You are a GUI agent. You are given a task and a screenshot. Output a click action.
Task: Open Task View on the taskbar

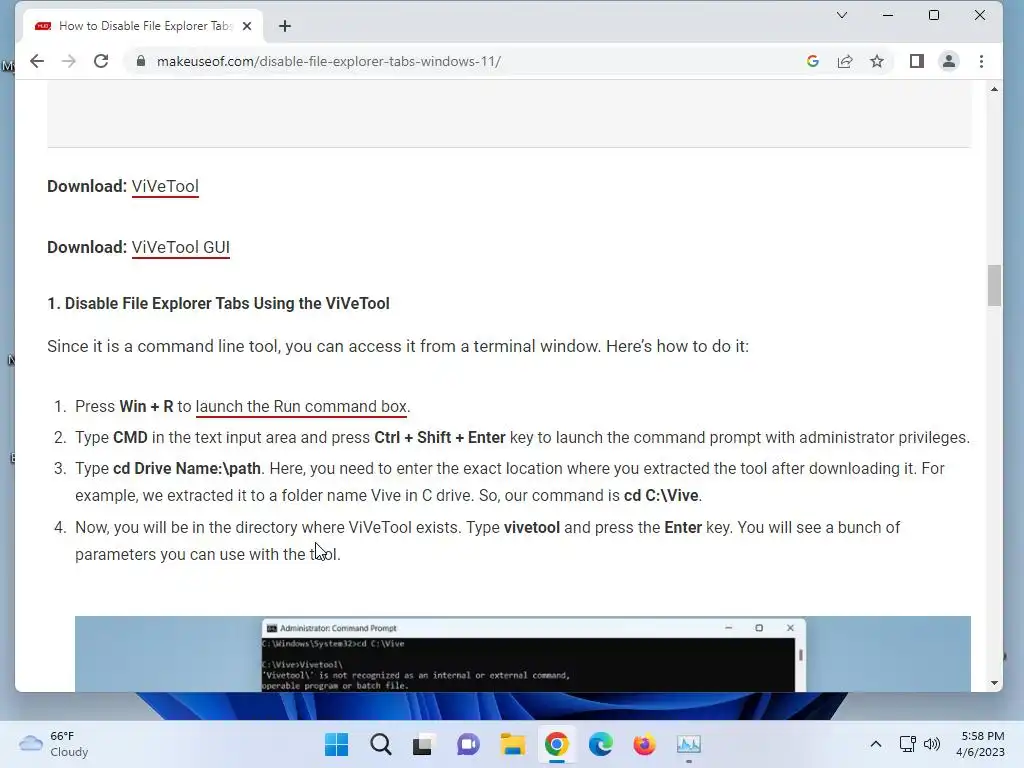(423, 744)
